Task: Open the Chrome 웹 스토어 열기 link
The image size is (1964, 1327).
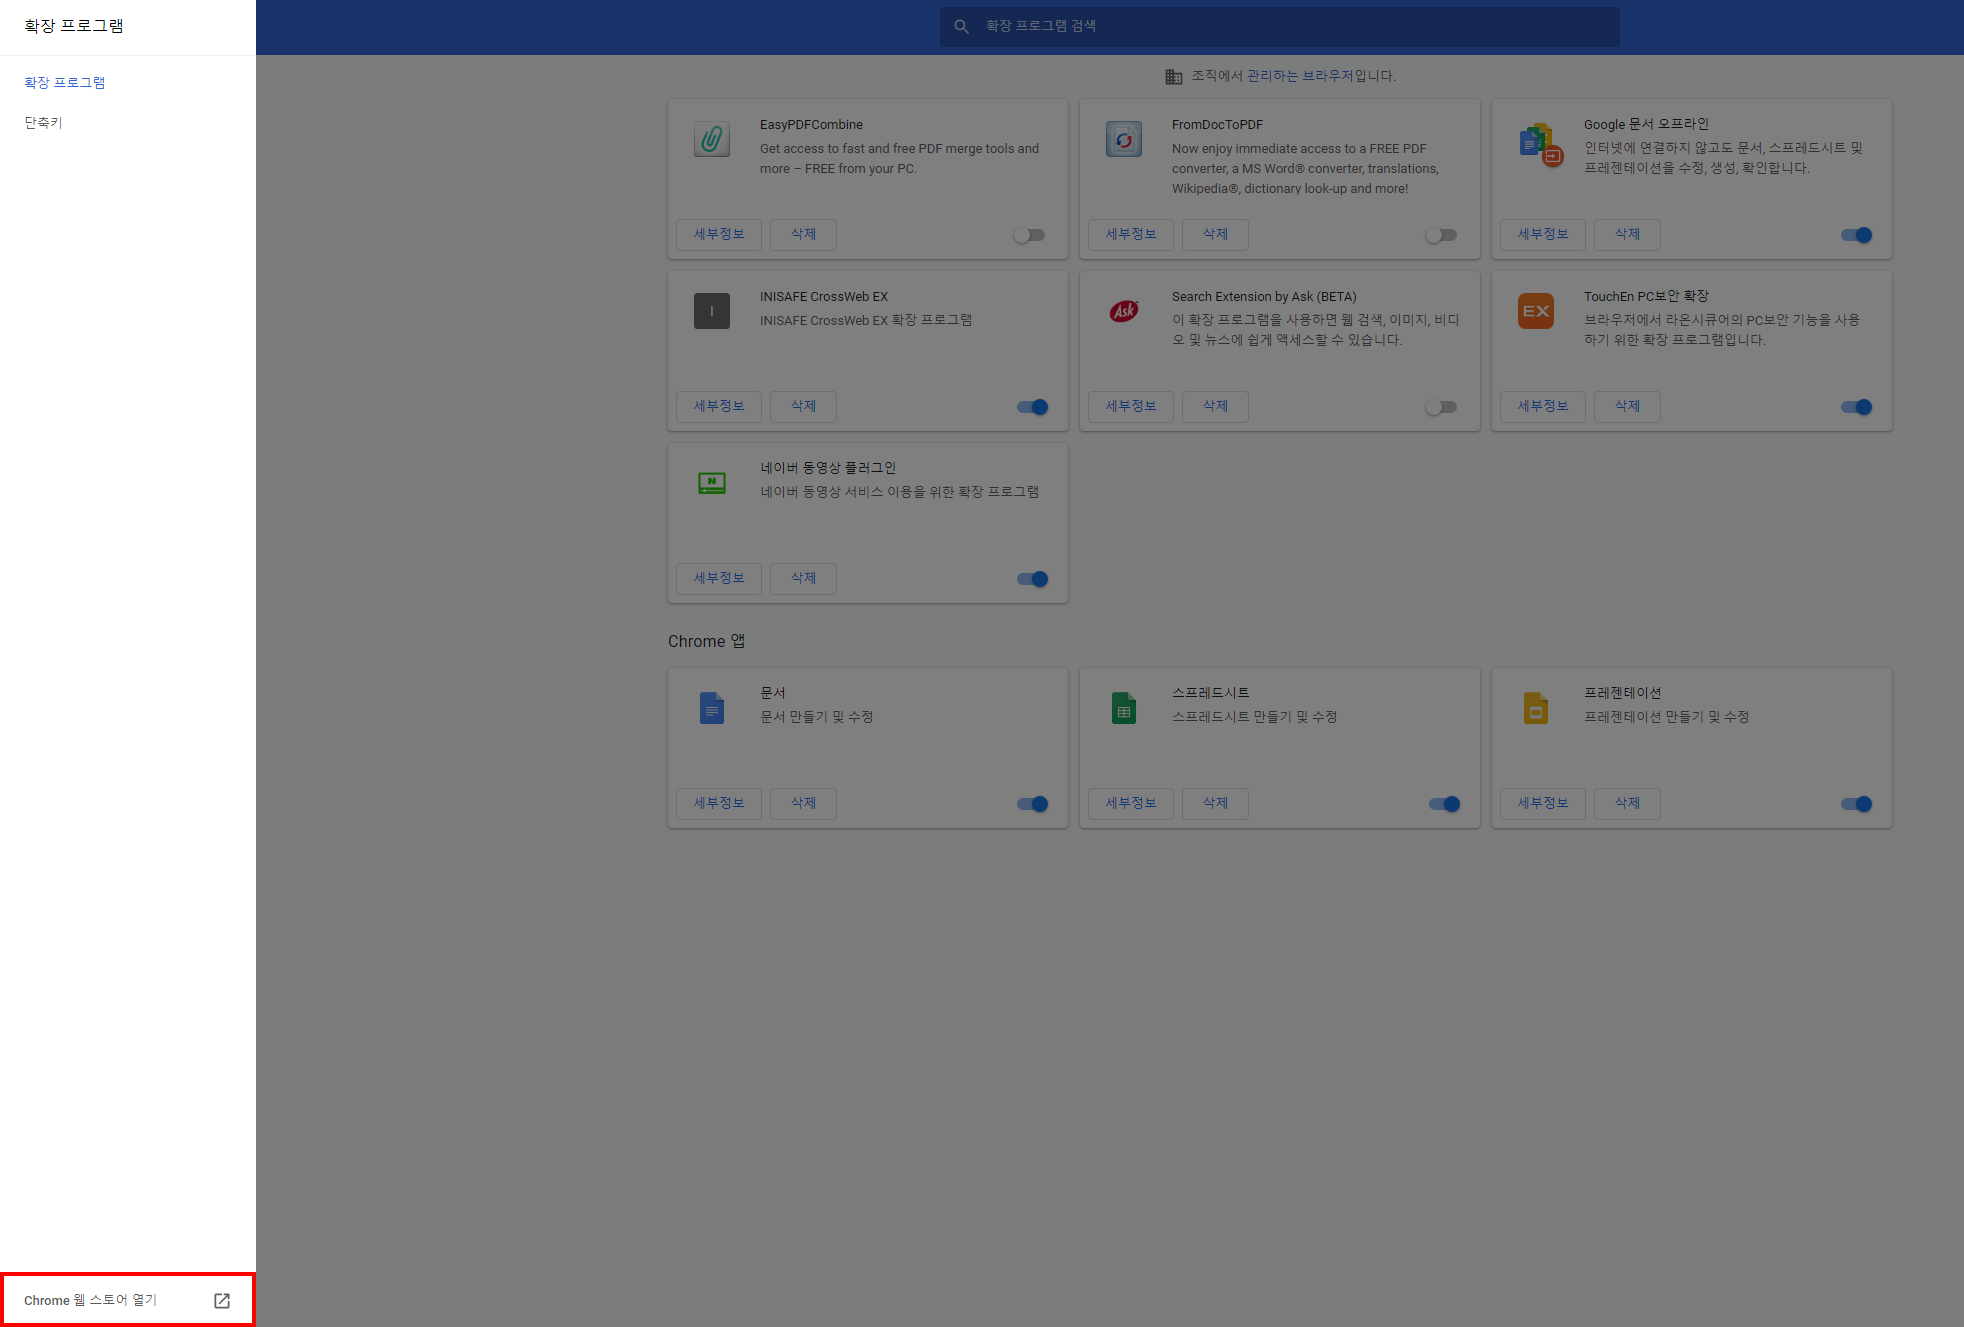Action: [90, 1300]
